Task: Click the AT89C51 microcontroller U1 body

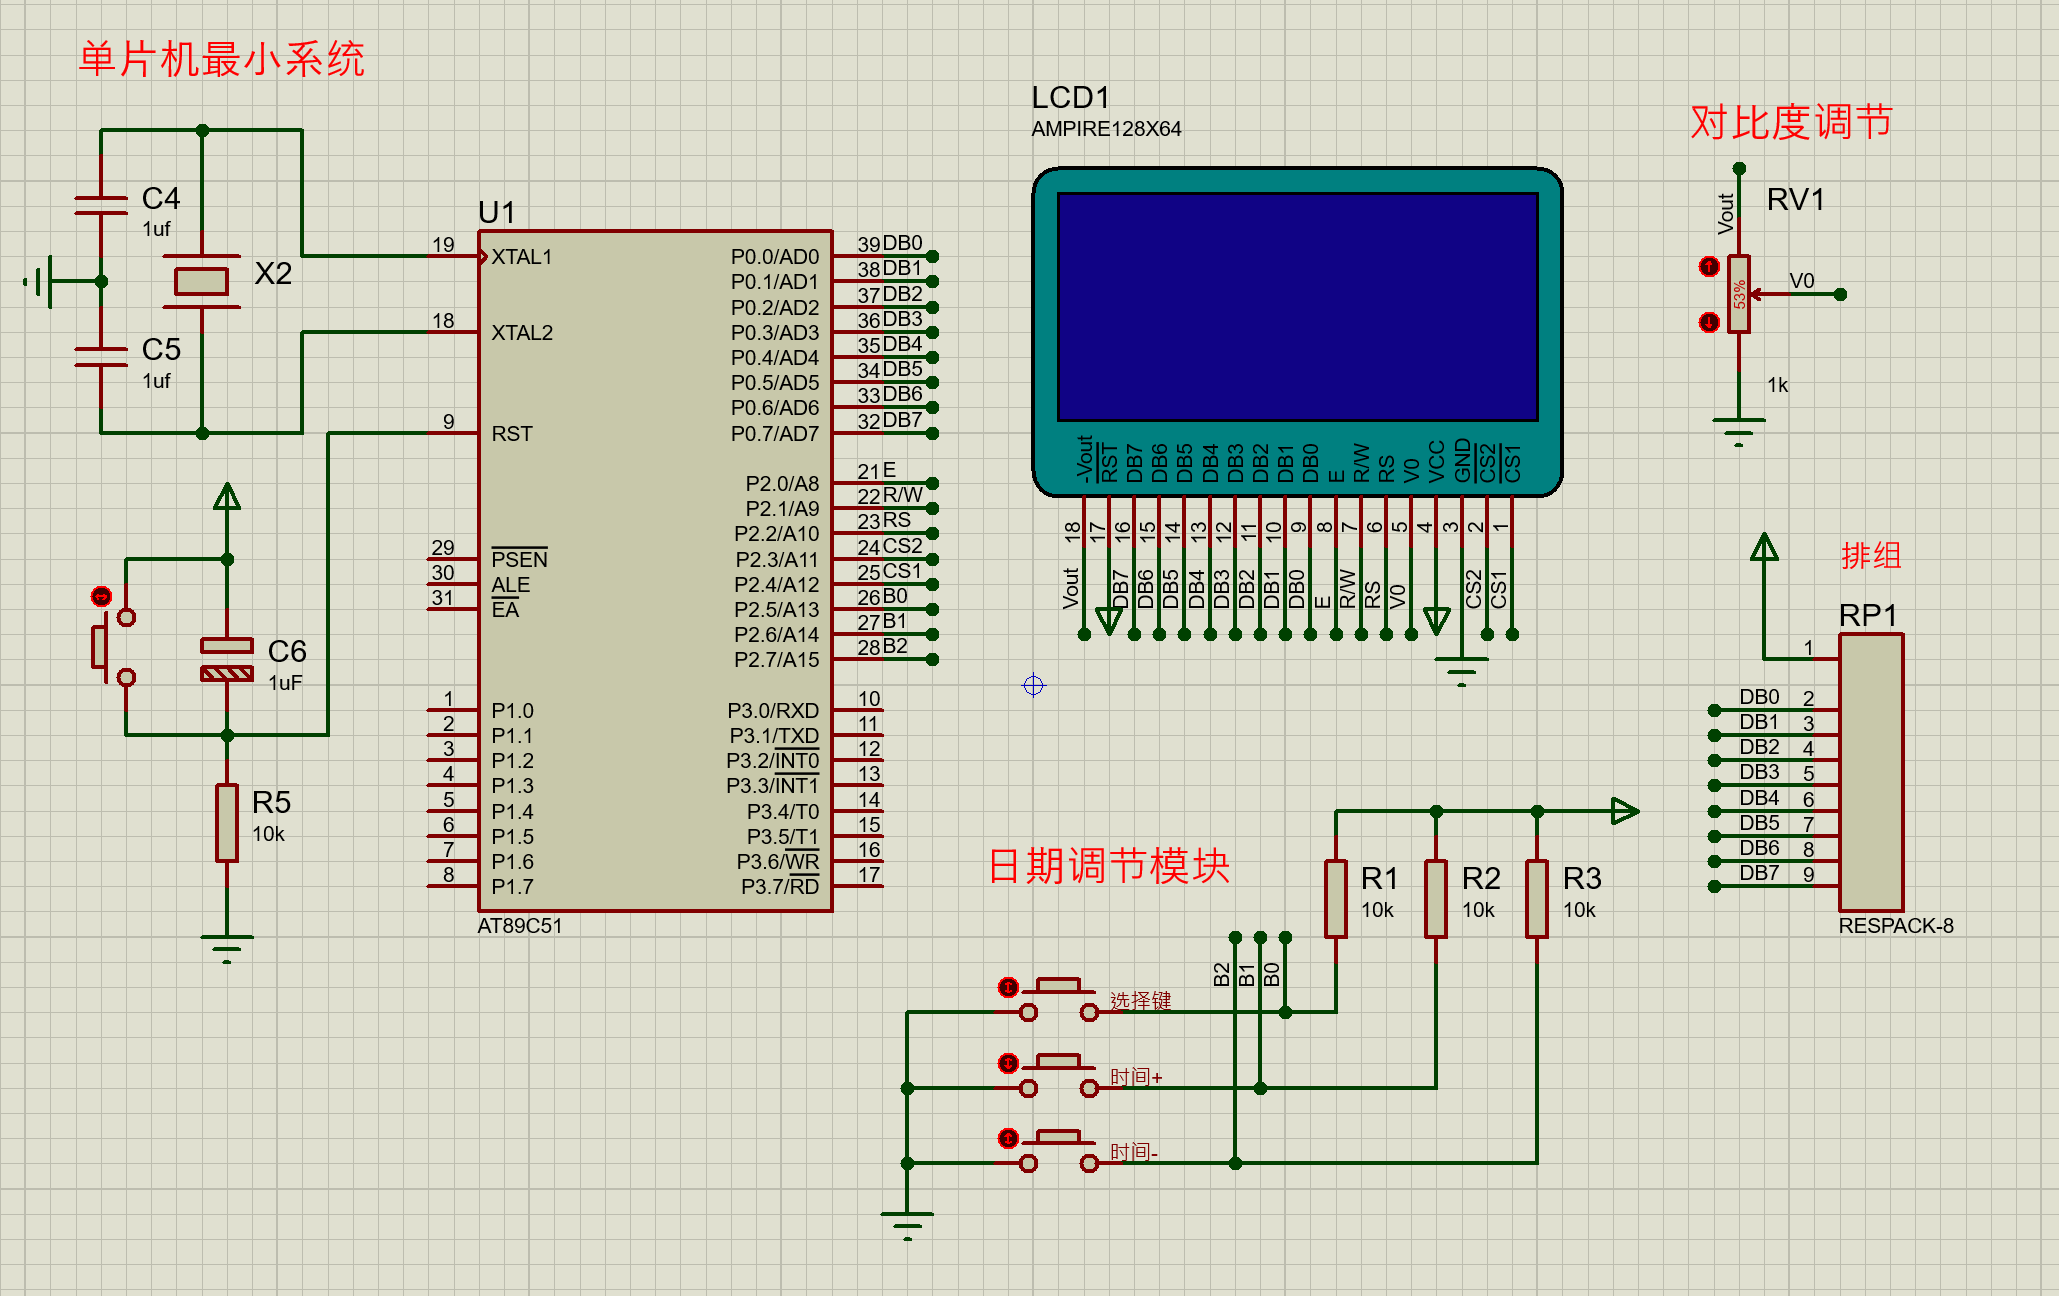Action: tap(655, 571)
